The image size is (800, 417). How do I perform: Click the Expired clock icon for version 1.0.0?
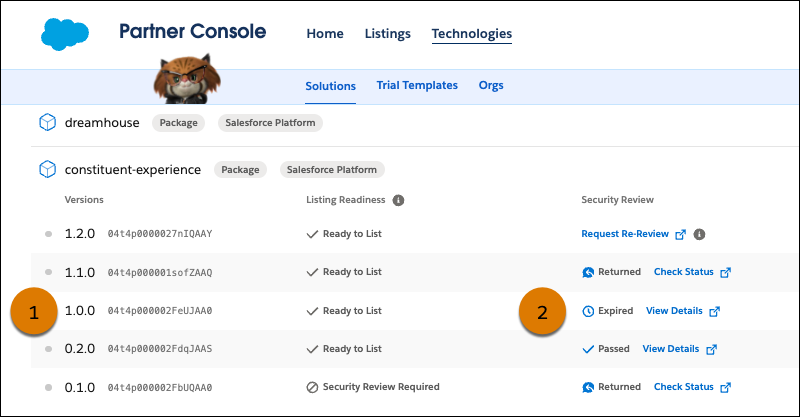(588, 311)
